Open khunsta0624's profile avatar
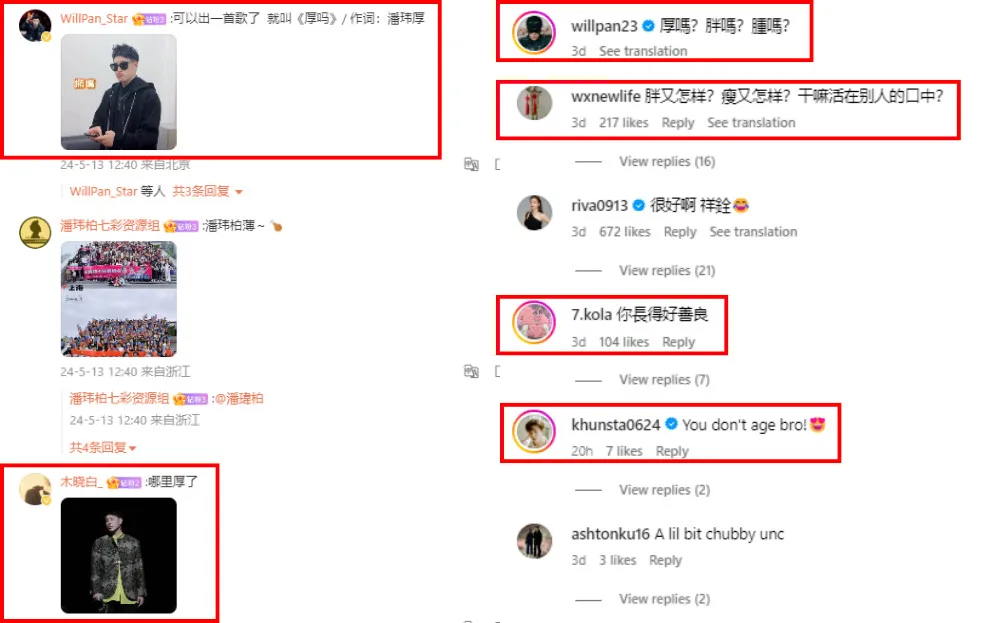The image size is (1000, 623). pos(534,431)
